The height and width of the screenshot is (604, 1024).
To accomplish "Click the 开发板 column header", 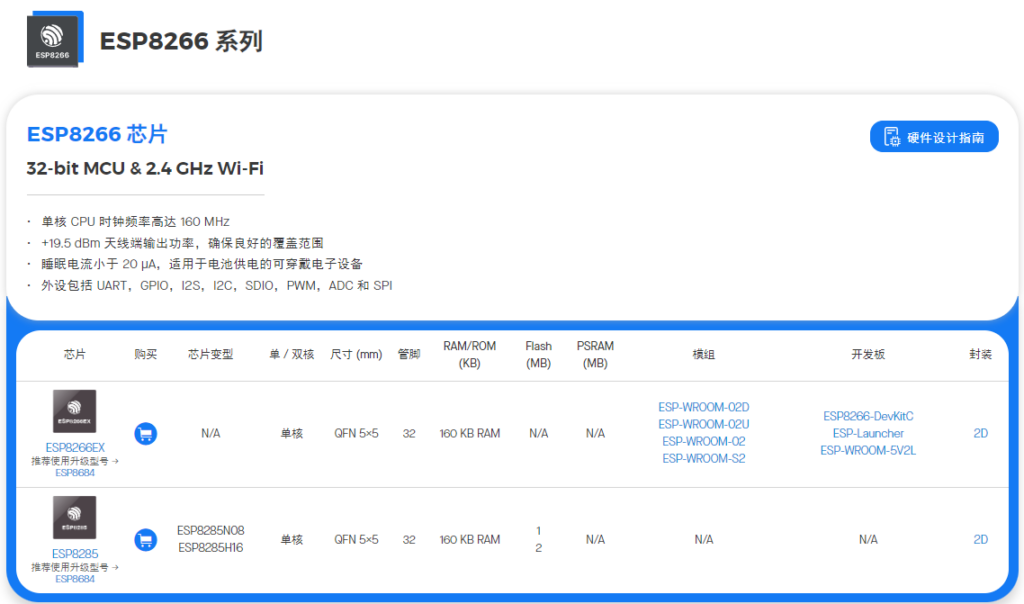I will (x=868, y=355).
